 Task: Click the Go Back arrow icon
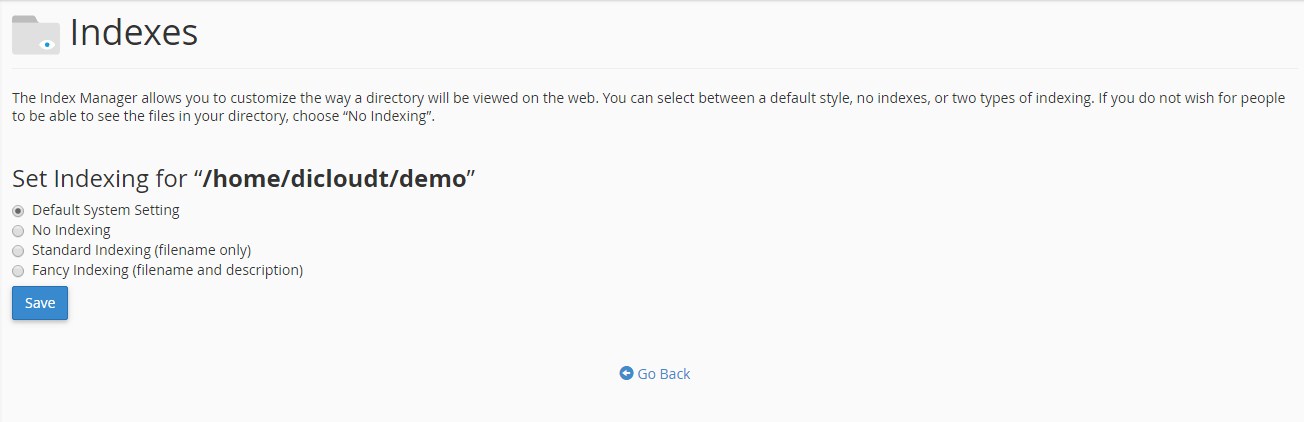coord(626,373)
